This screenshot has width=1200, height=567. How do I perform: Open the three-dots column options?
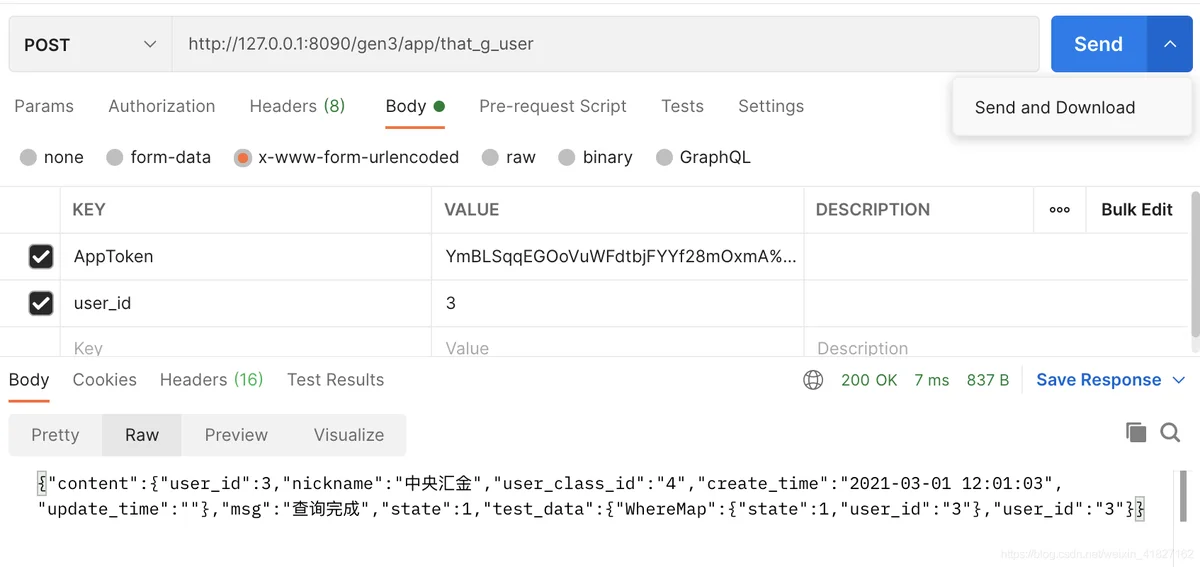click(x=1060, y=210)
